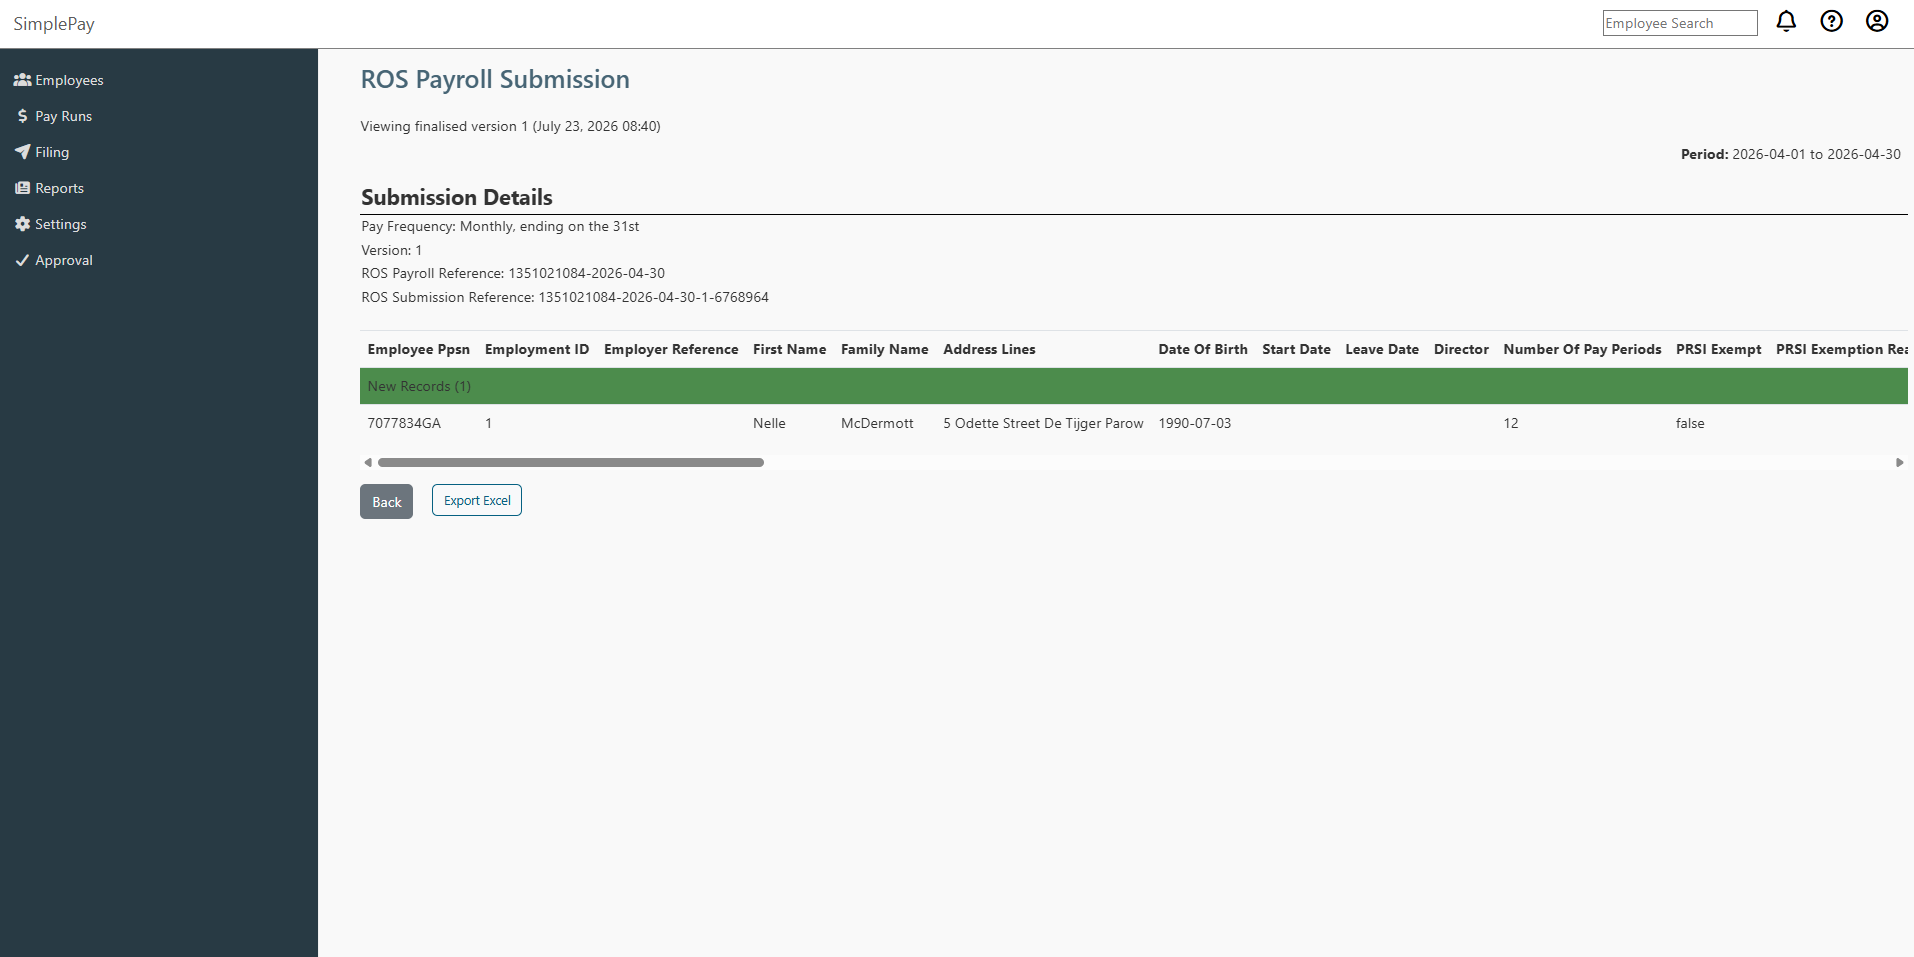
Task: Click the Employment ID column header
Action: click(537, 349)
